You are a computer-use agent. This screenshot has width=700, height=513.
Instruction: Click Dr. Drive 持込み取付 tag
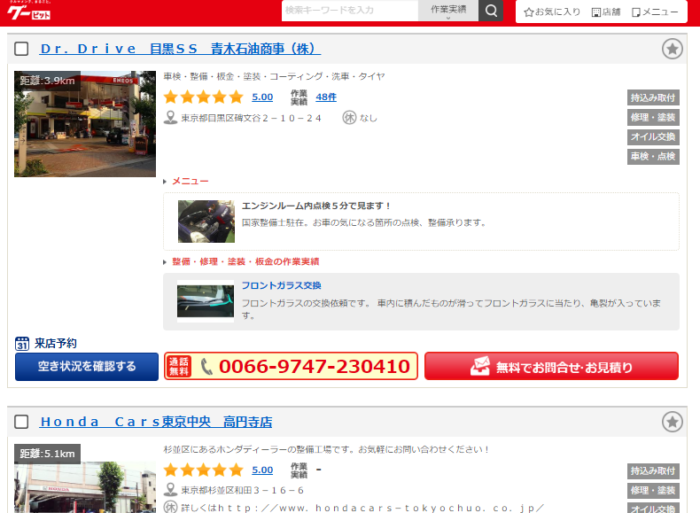click(x=653, y=98)
